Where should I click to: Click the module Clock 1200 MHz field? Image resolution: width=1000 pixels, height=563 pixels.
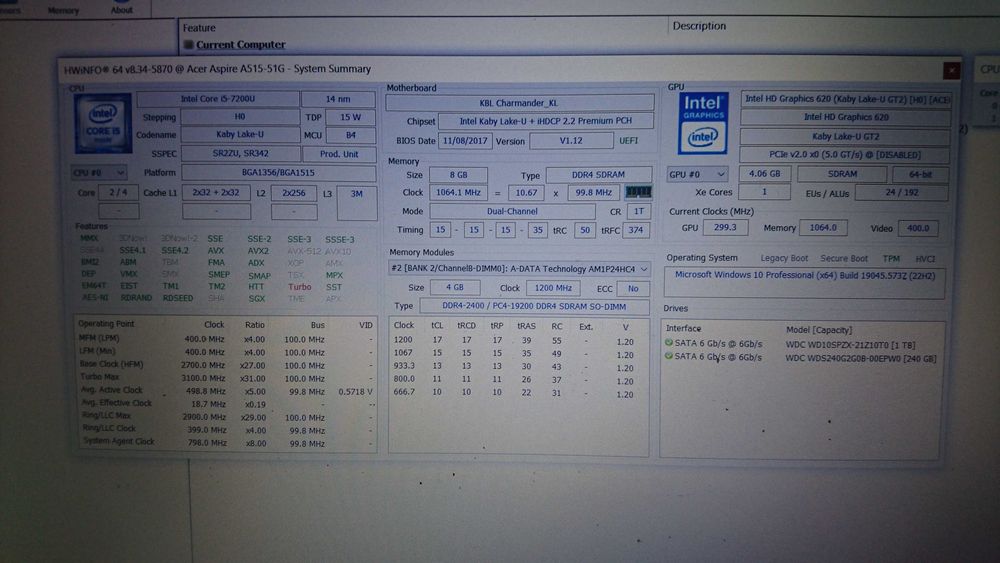coord(553,288)
